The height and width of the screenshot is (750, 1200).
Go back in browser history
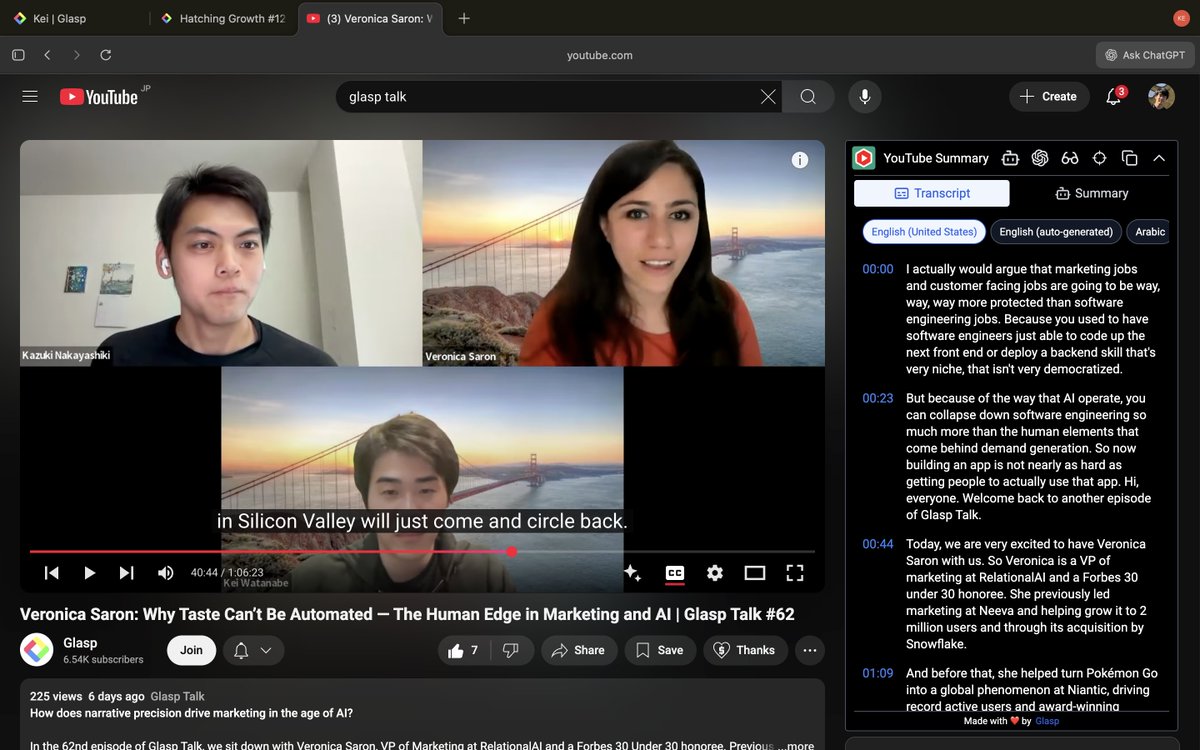tap(47, 55)
